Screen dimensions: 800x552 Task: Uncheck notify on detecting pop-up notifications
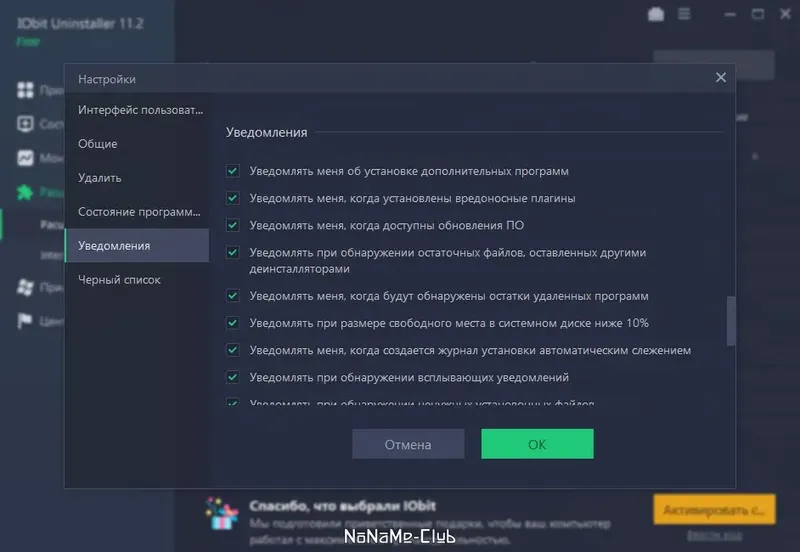pyautogui.click(x=233, y=377)
